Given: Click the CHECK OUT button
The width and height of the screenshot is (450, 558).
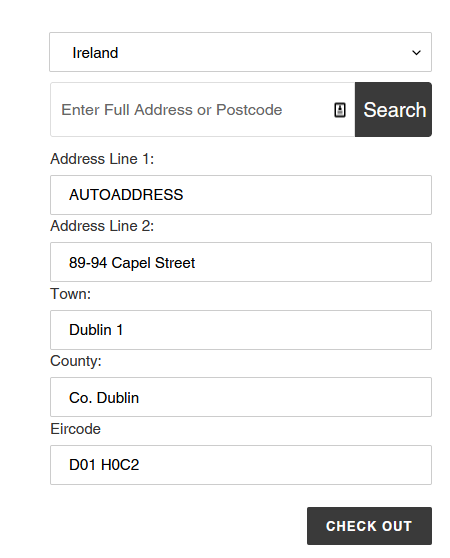Looking at the screenshot, I should 369,526.
